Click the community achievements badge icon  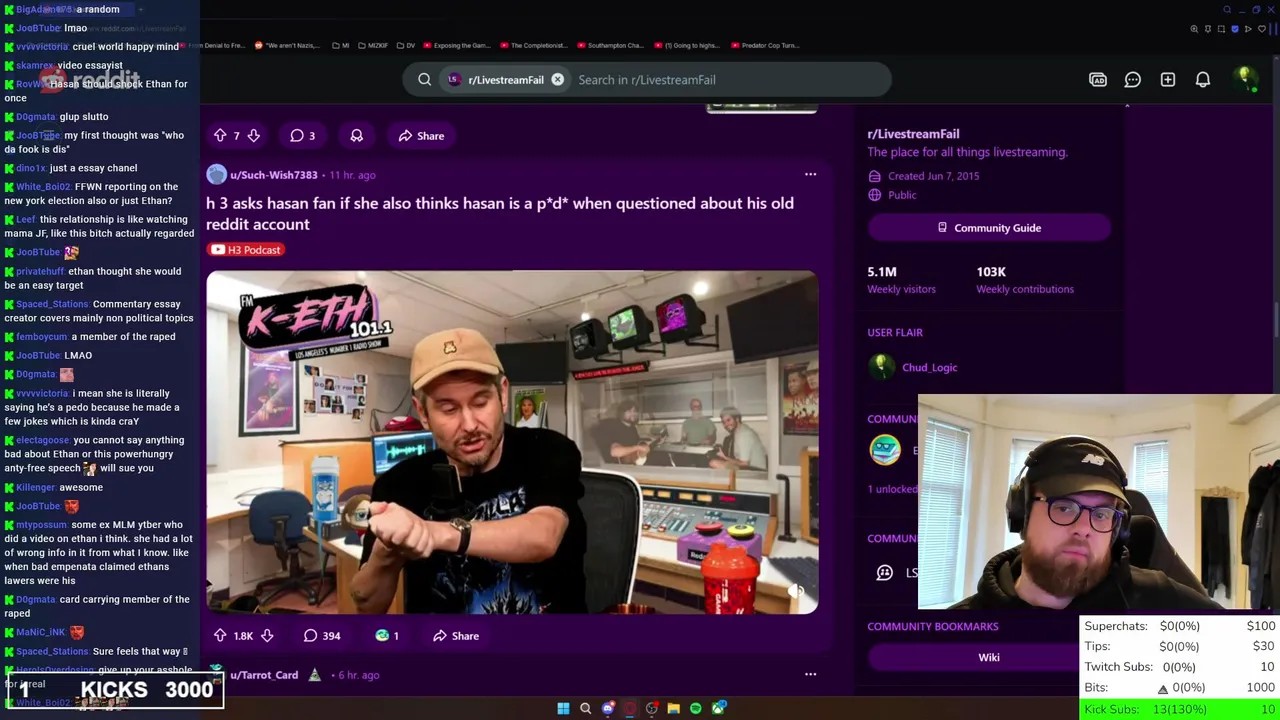coord(884,450)
